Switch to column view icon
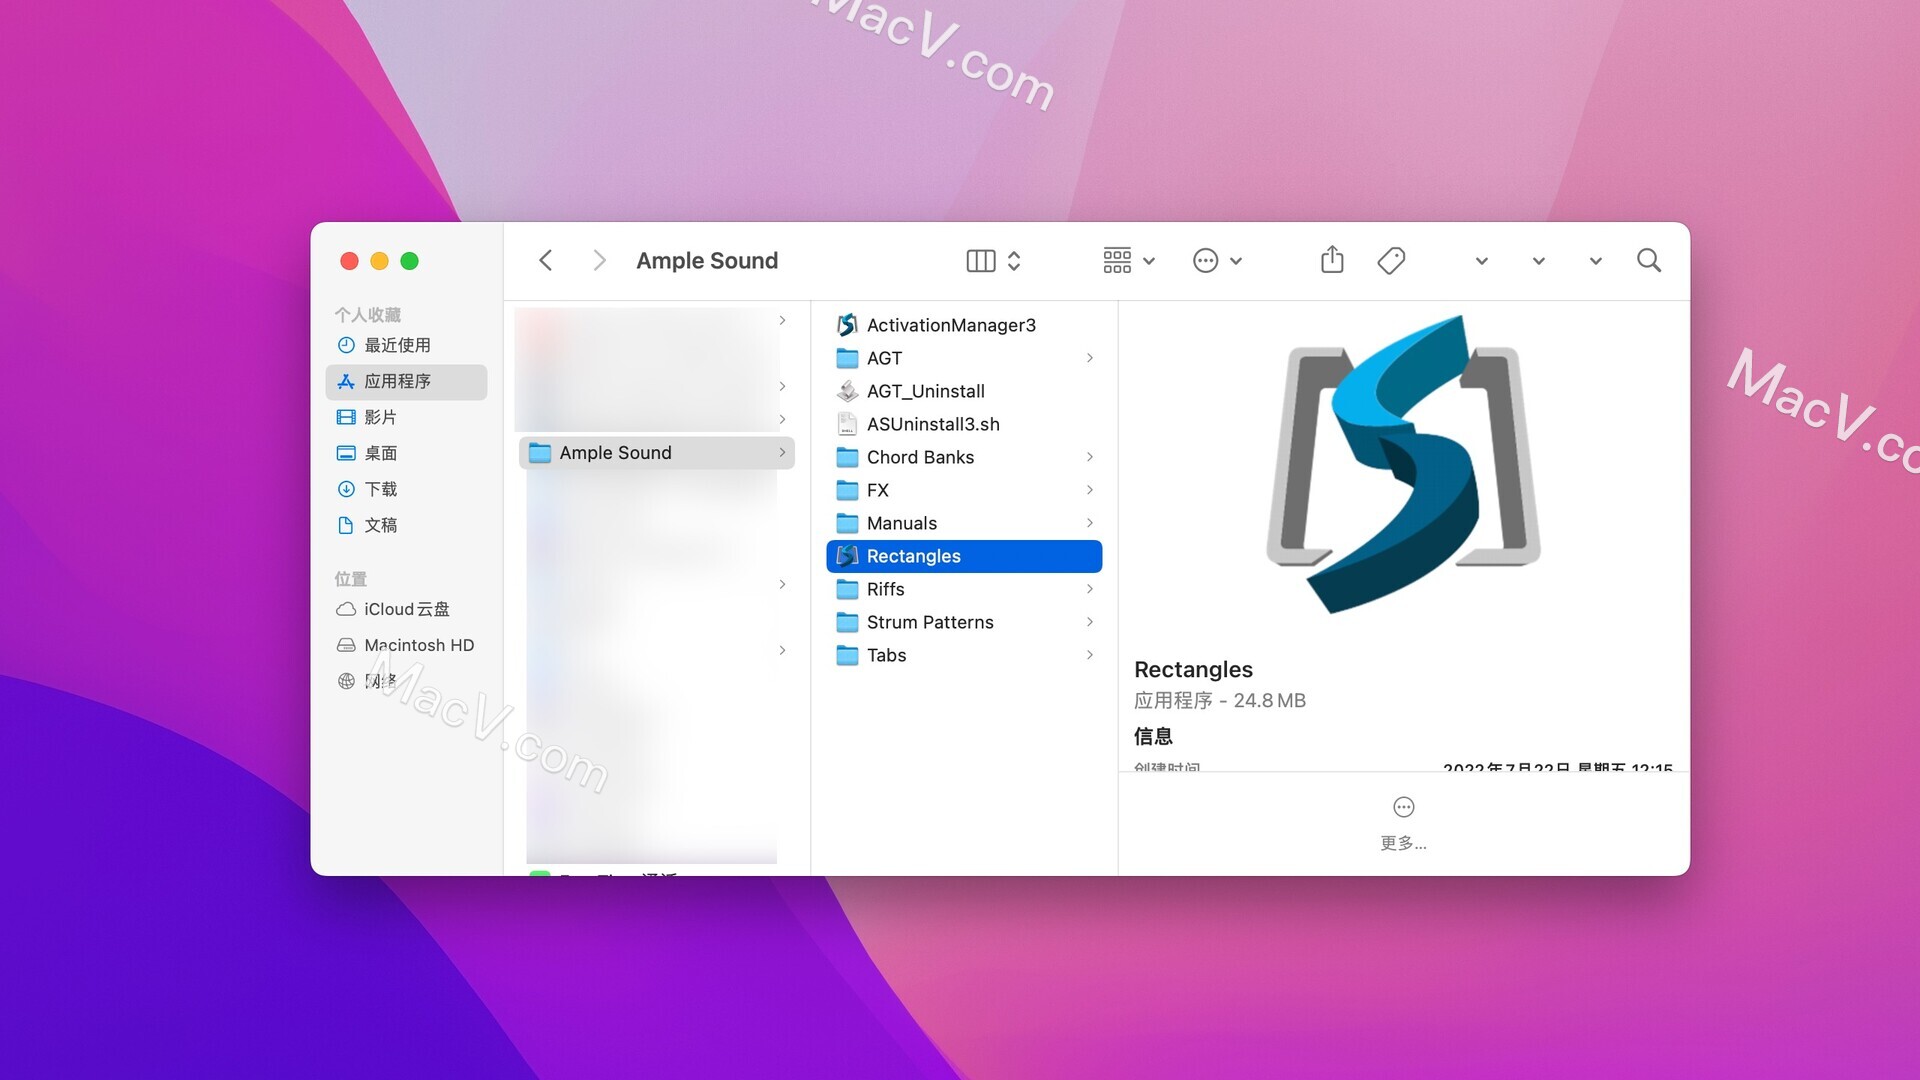1920x1080 pixels. [981, 261]
